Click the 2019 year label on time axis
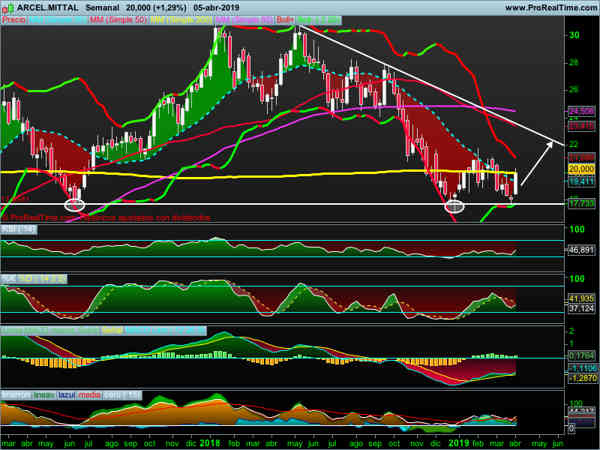The width and height of the screenshot is (600, 450). tap(458, 443)
